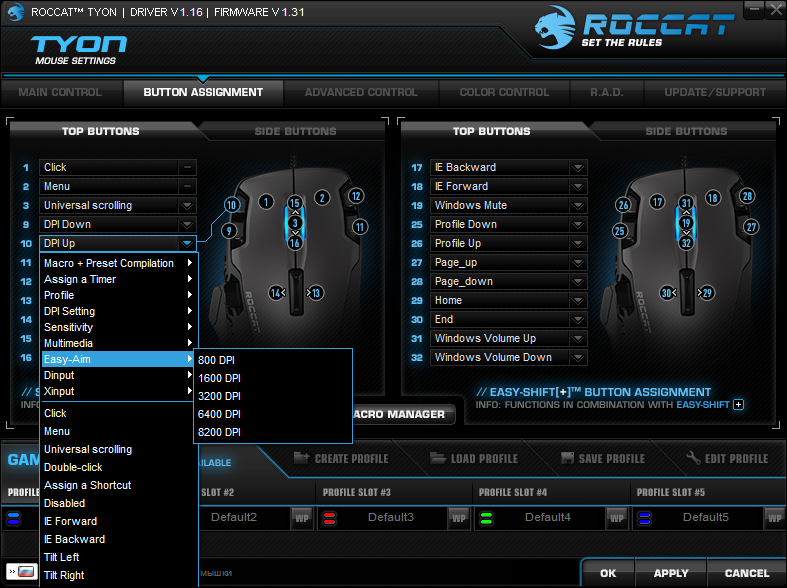Click button marker 14 on left mouse
Viewport: 787px width, 588px height.
tap(277, 293)
